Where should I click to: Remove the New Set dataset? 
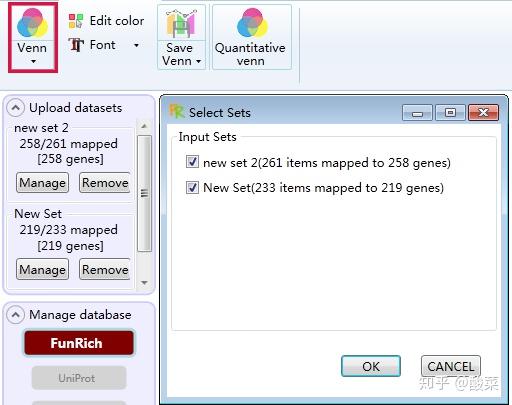coord(105,269)
